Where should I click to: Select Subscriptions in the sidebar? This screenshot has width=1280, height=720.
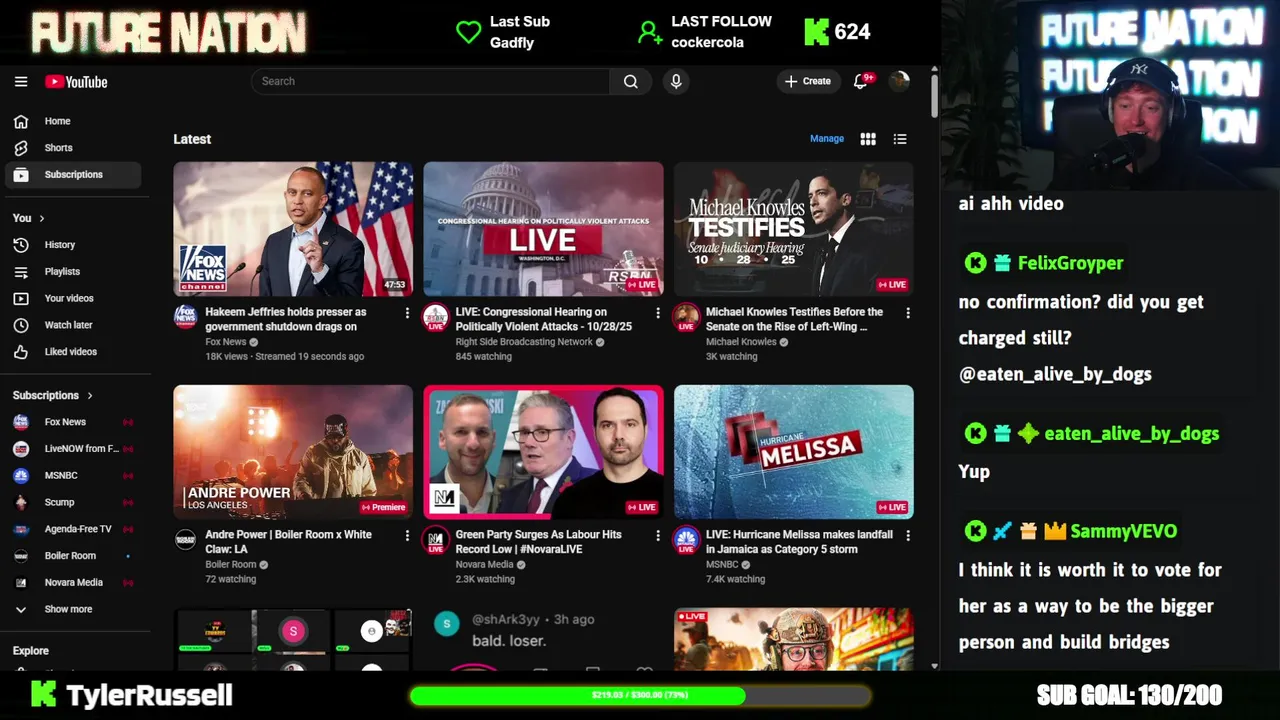coord(73,175)
